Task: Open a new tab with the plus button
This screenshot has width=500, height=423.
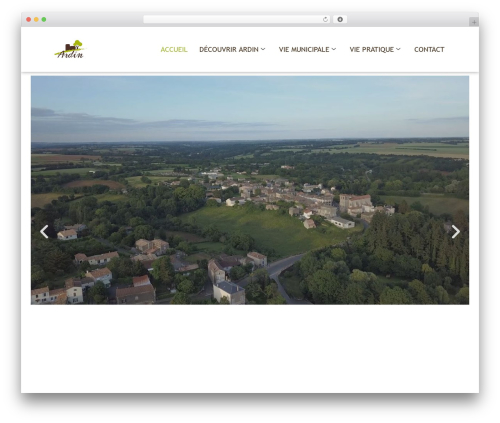Action: 474,22
